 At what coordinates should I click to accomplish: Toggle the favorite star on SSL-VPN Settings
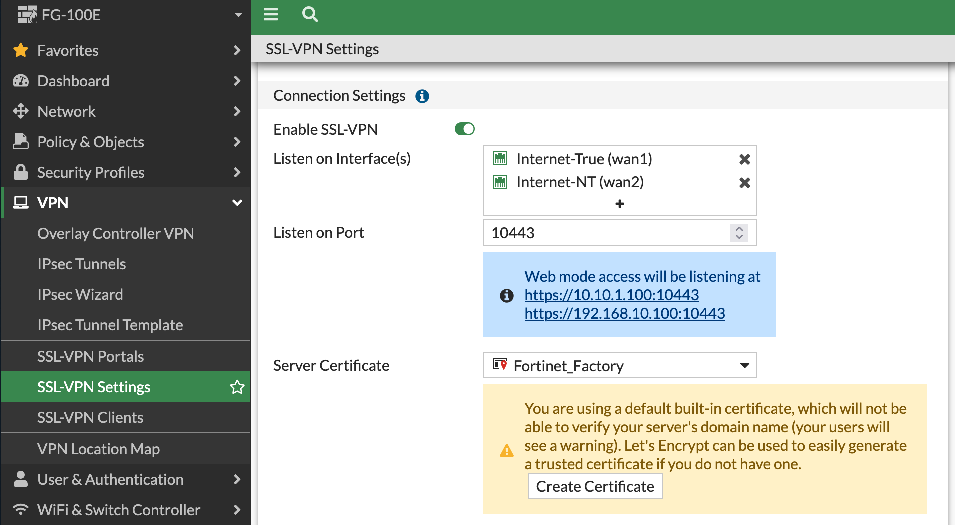(x=237, y=387)
